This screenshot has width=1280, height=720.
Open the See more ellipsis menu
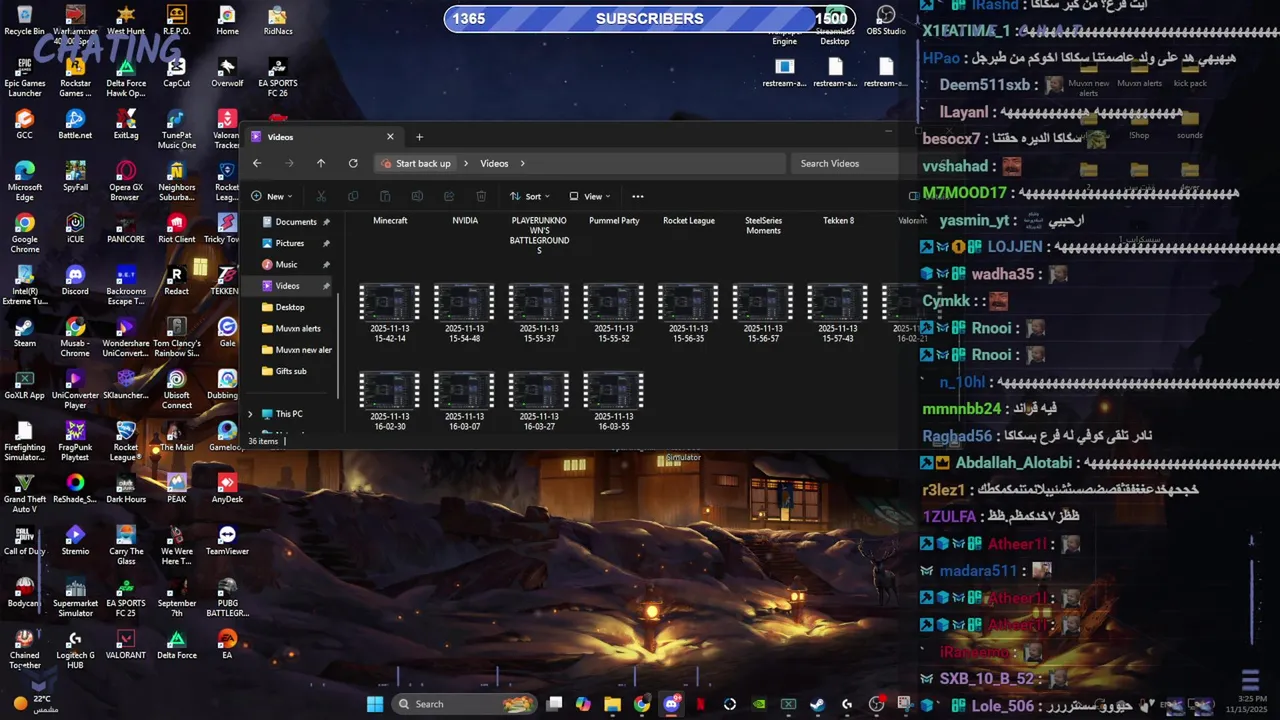(638, 196)
